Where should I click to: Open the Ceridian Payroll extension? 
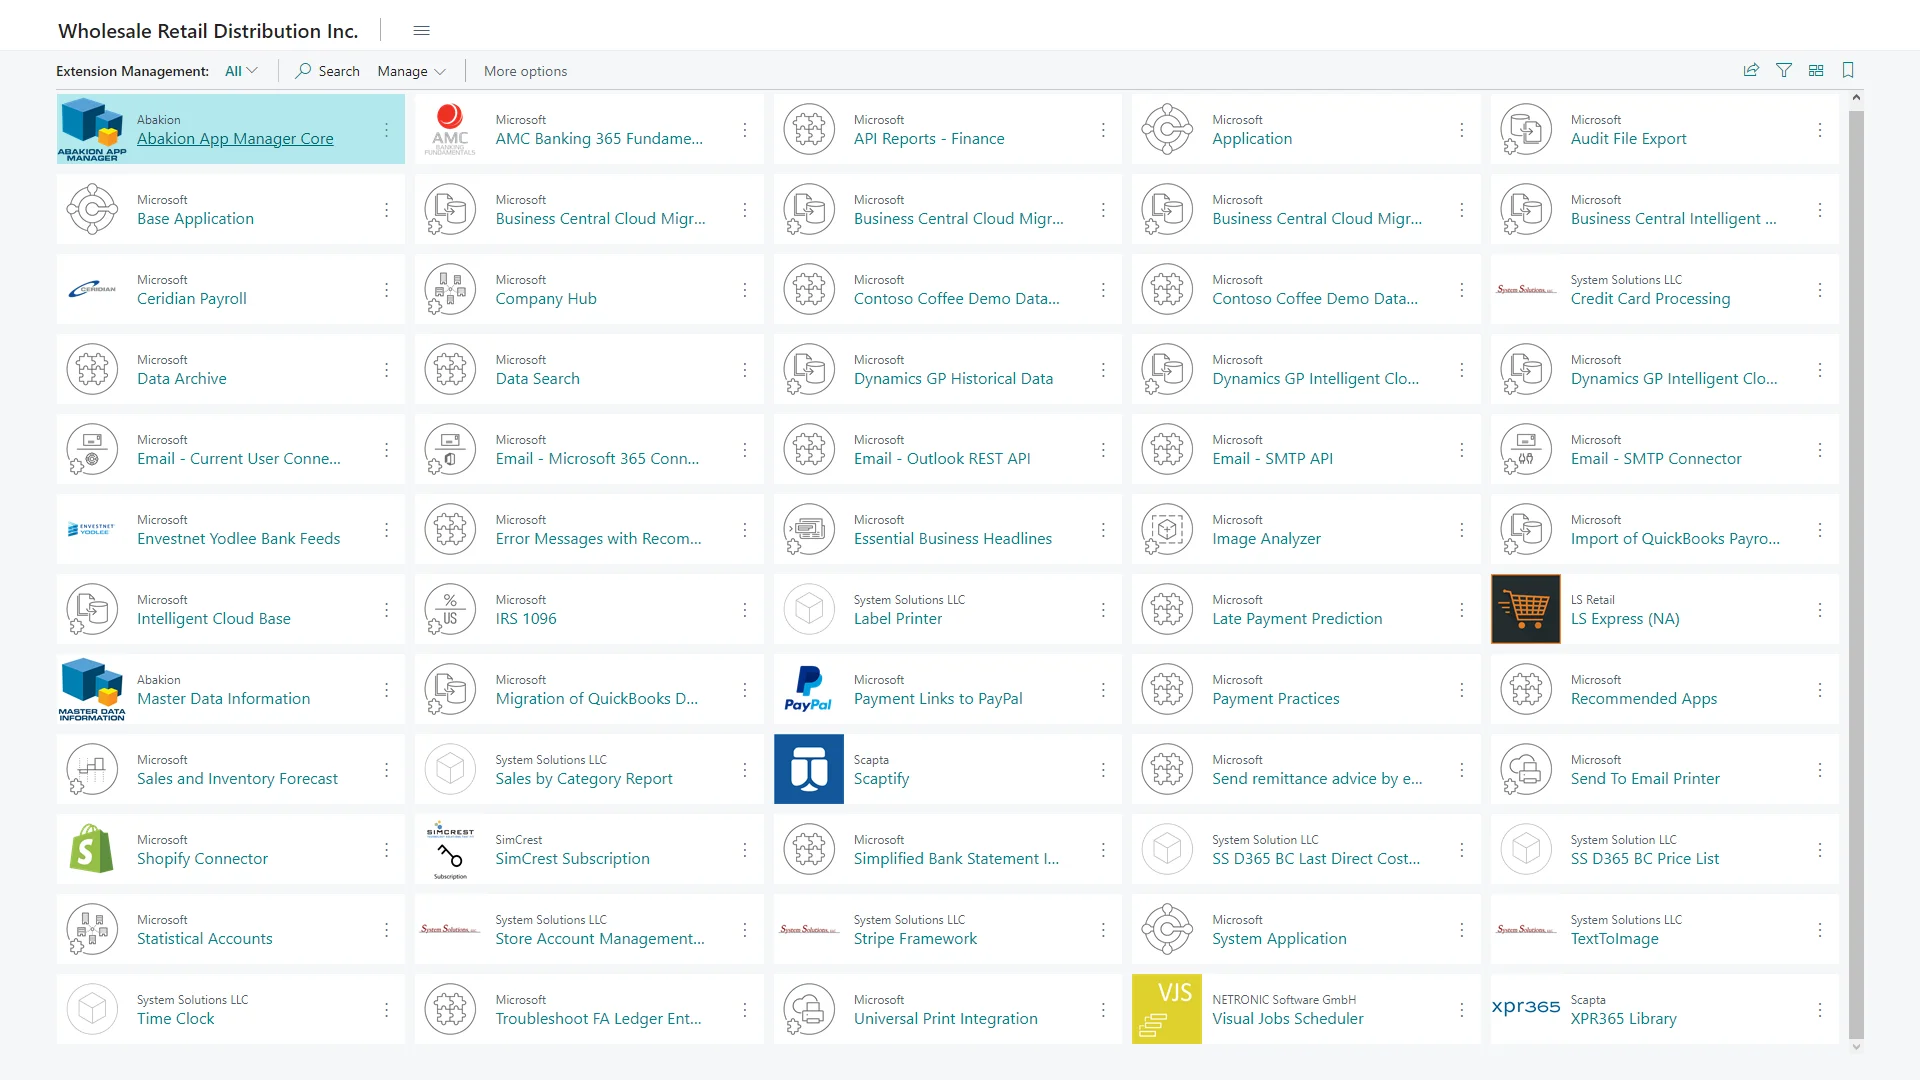pyautogui.click(x=191, y=299)
